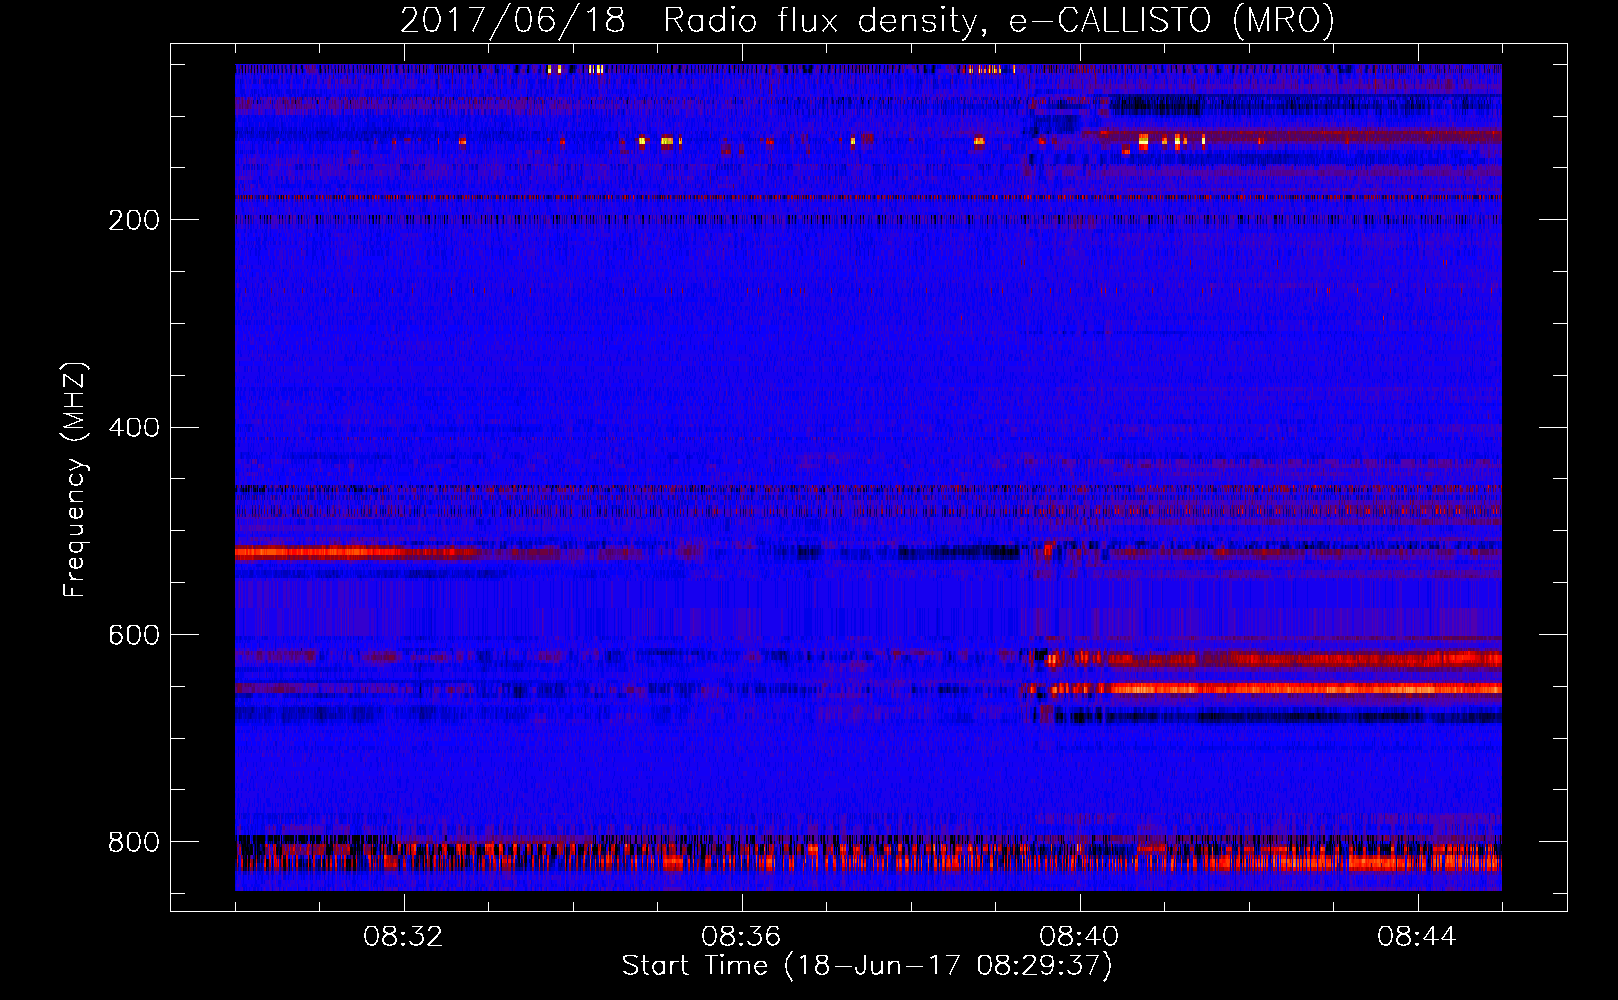The width and height of the screenshot is (1618, 1000).
Task: Click the "Start Time (18-Jun-17 08:29:37)" axis label
Action: pyautogui.click(x=867, y=966)
